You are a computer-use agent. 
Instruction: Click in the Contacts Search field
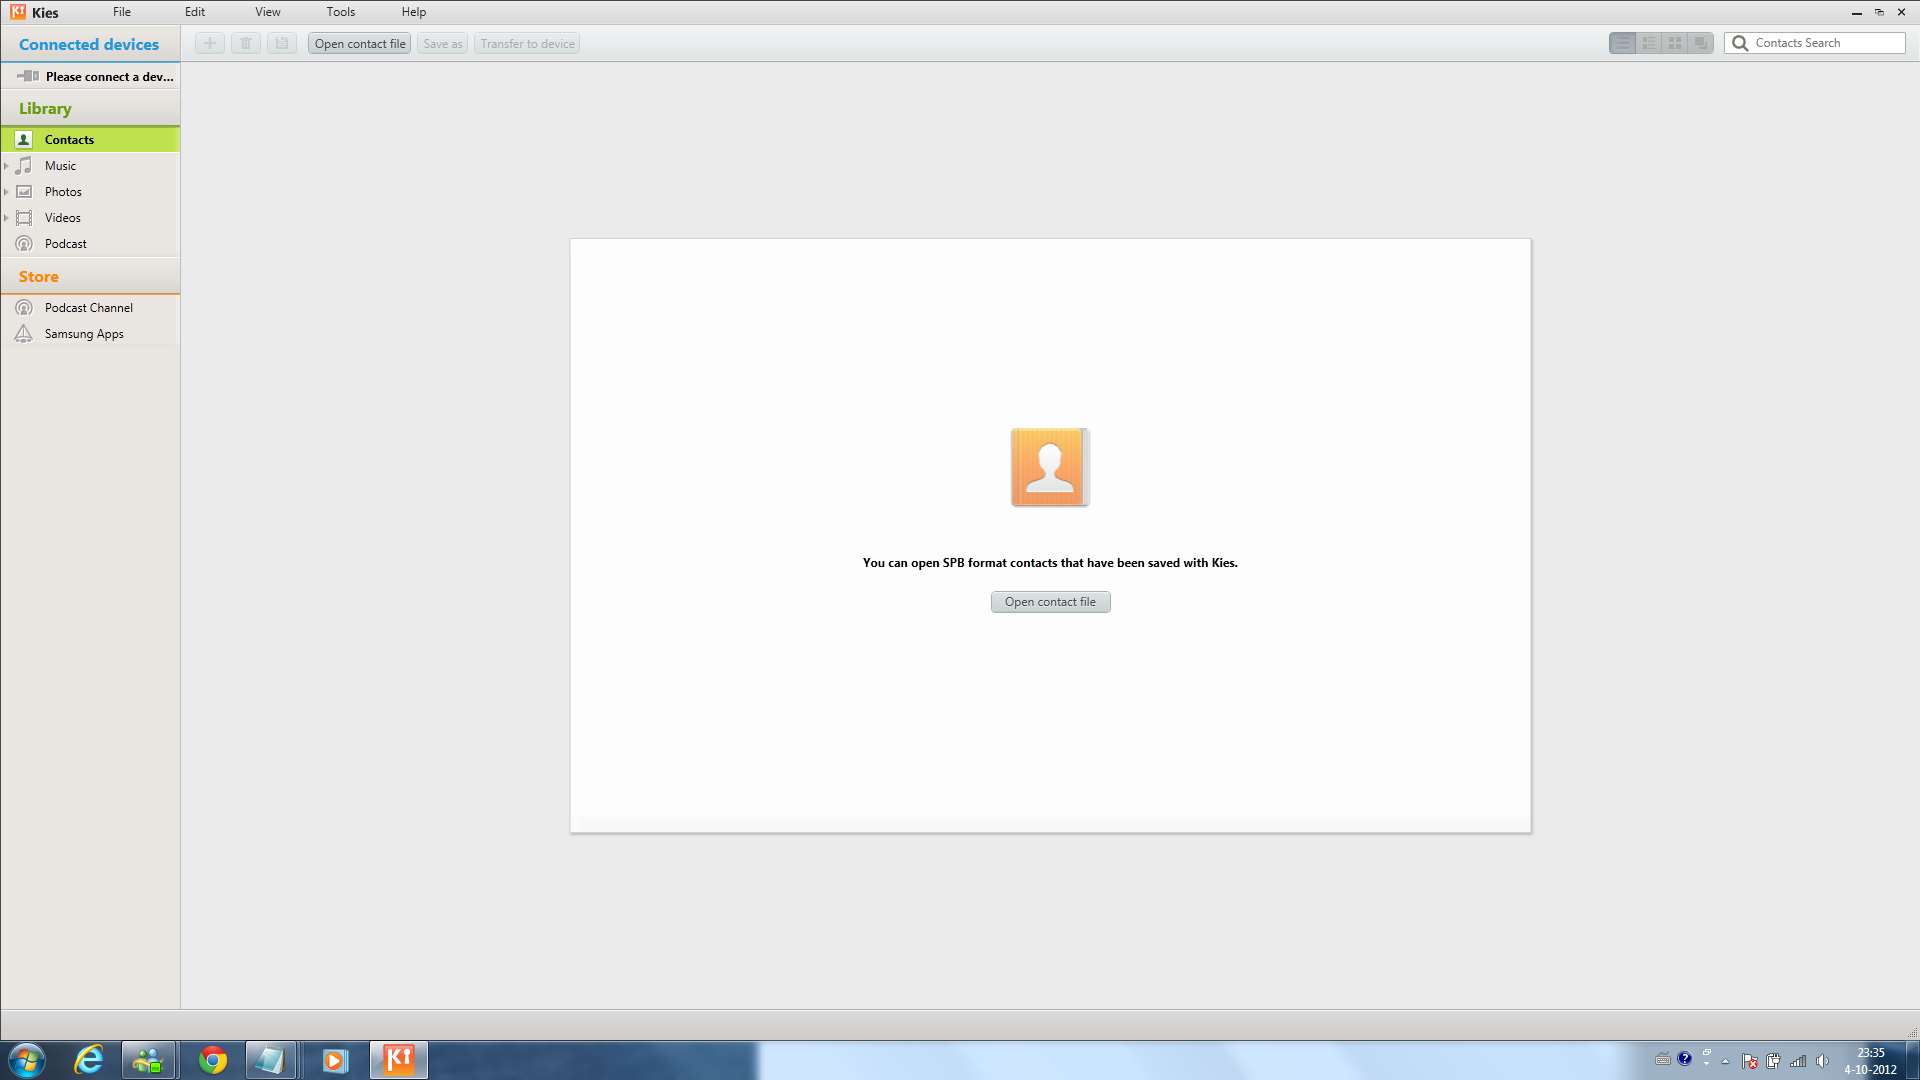(1825, 43)
